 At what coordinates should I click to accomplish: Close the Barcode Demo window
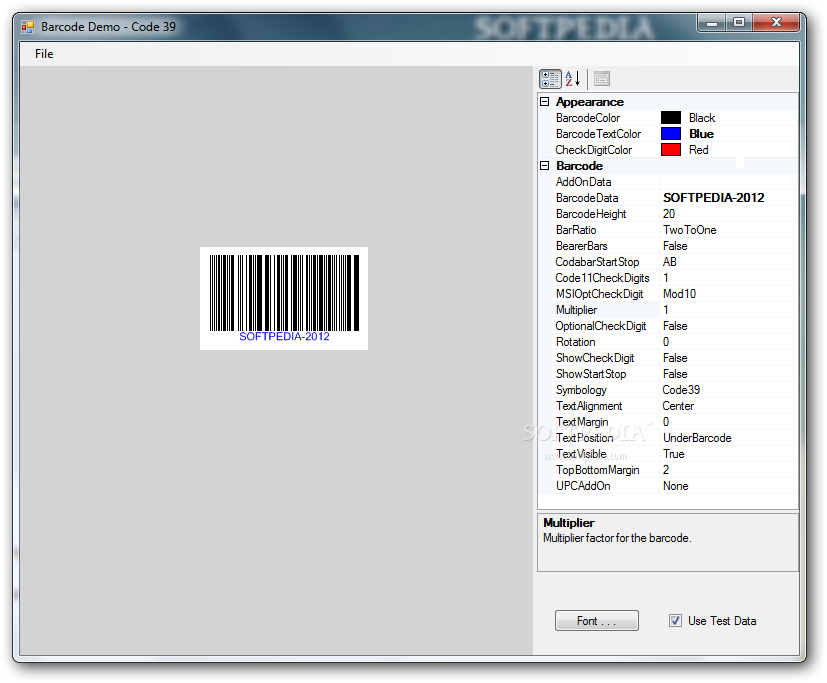(776, 23)
